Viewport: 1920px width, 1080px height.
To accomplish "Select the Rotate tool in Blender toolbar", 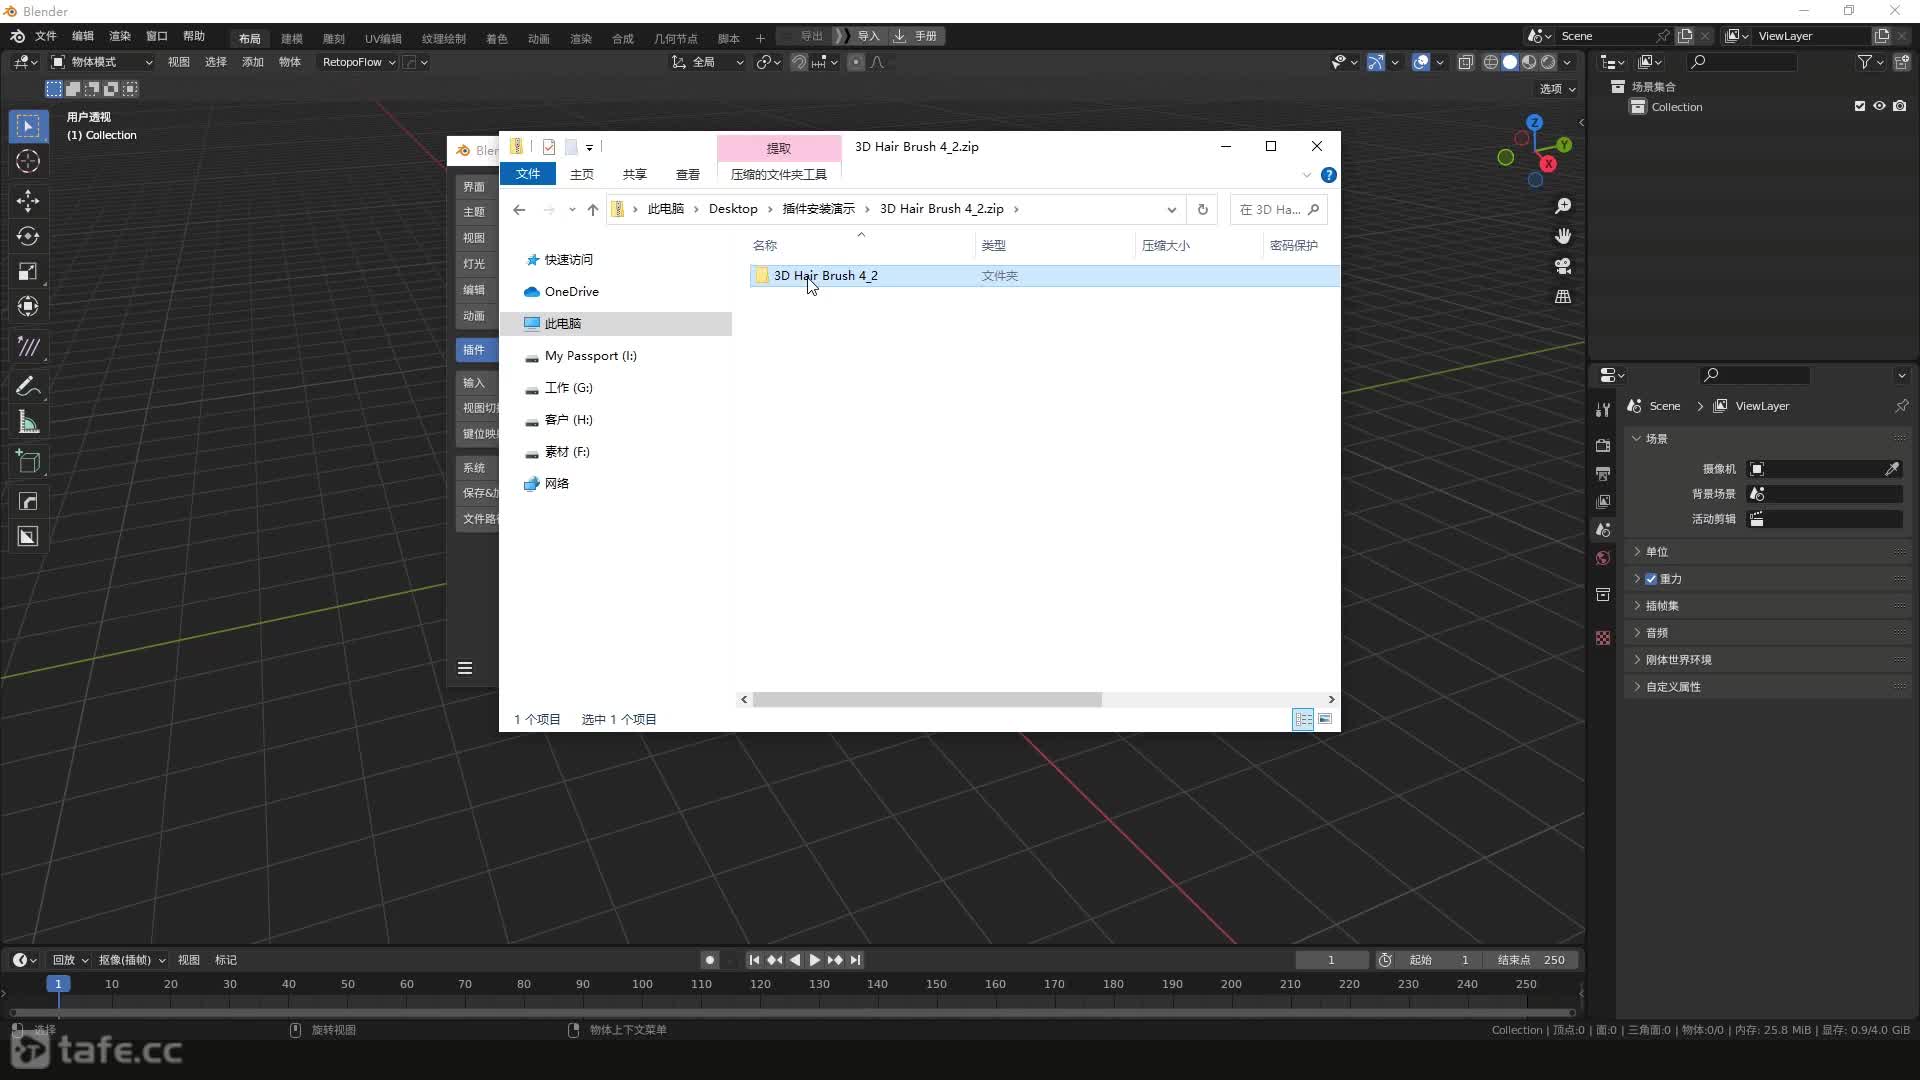I will [x=28, y=236].
